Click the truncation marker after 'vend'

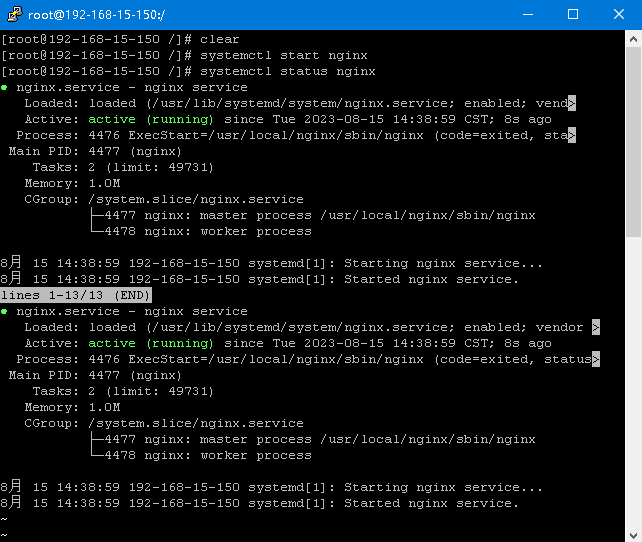[572, 103]
